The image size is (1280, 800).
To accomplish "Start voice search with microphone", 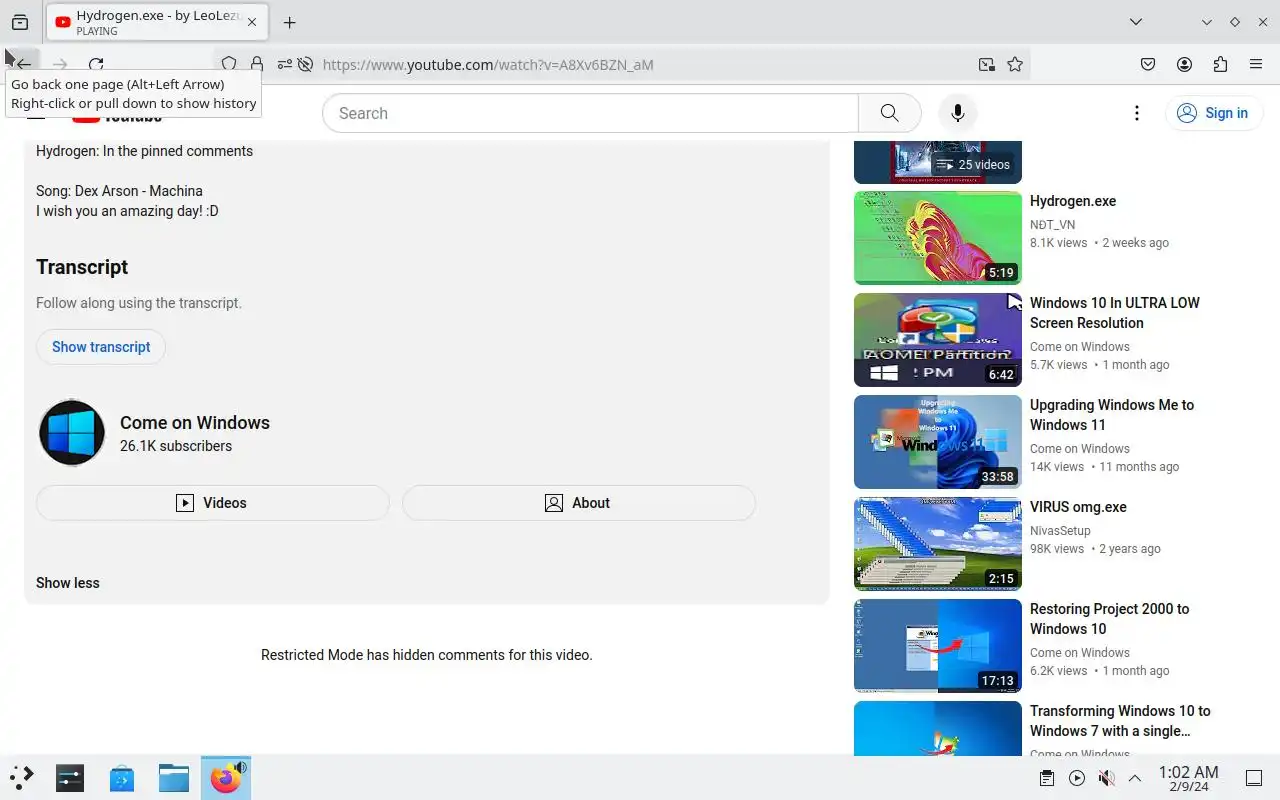I will coord(957,113).
